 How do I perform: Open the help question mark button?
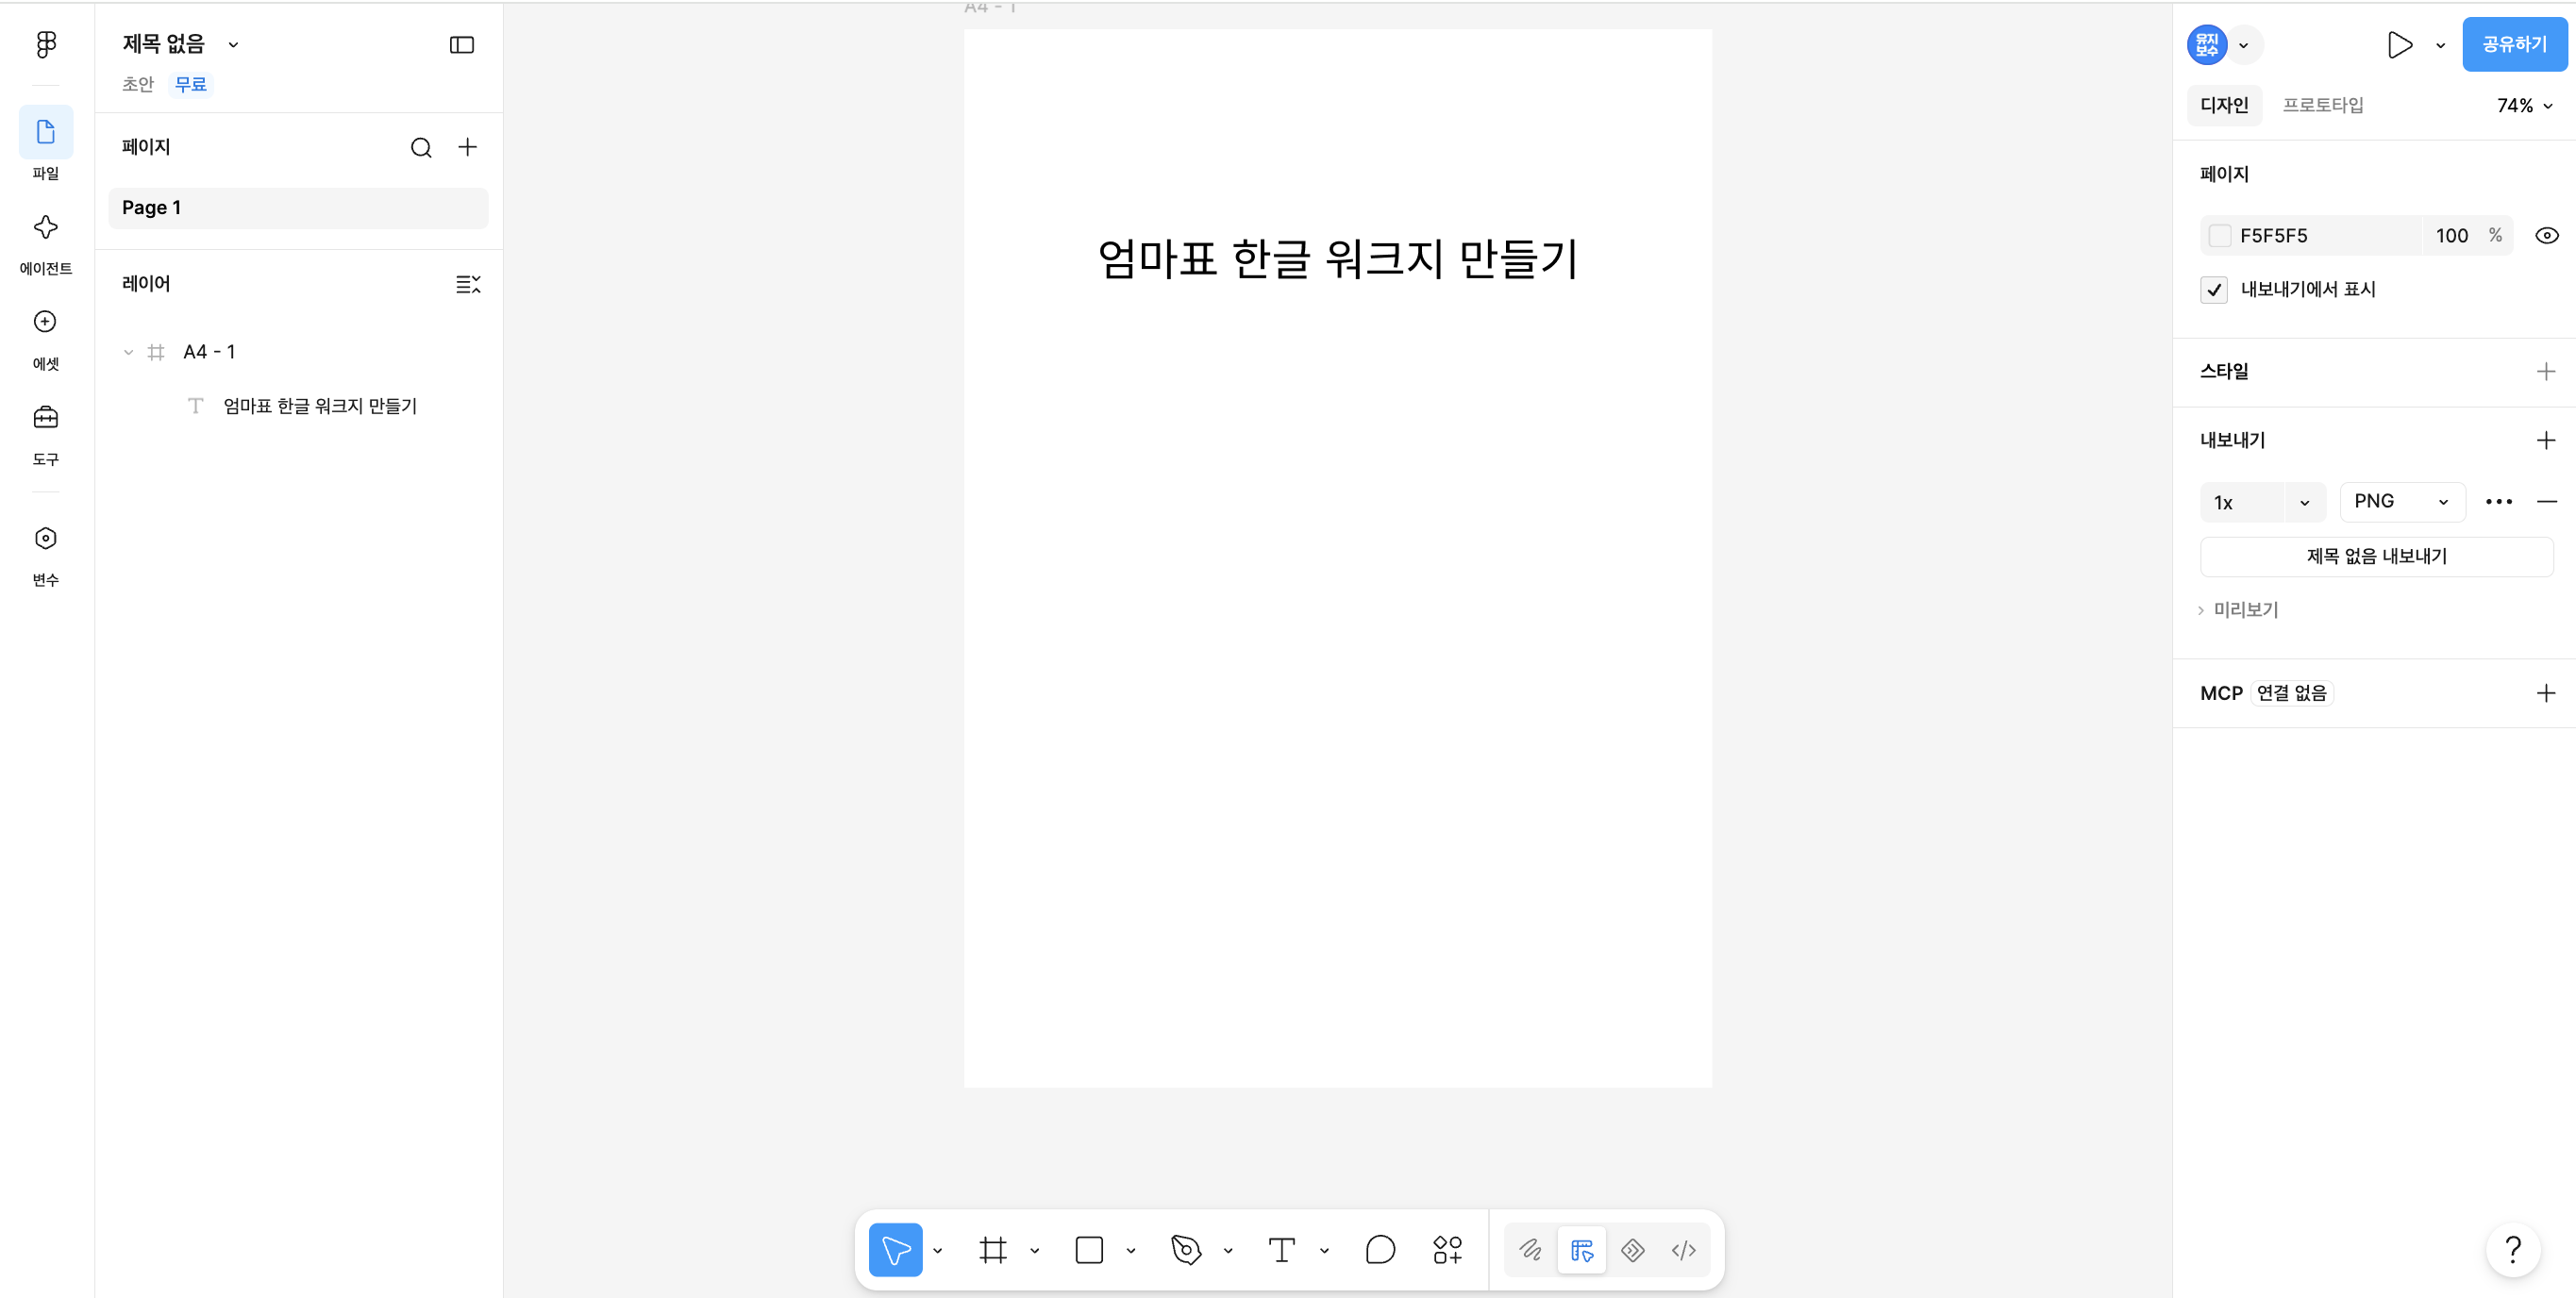[x=2512, y=1250]
